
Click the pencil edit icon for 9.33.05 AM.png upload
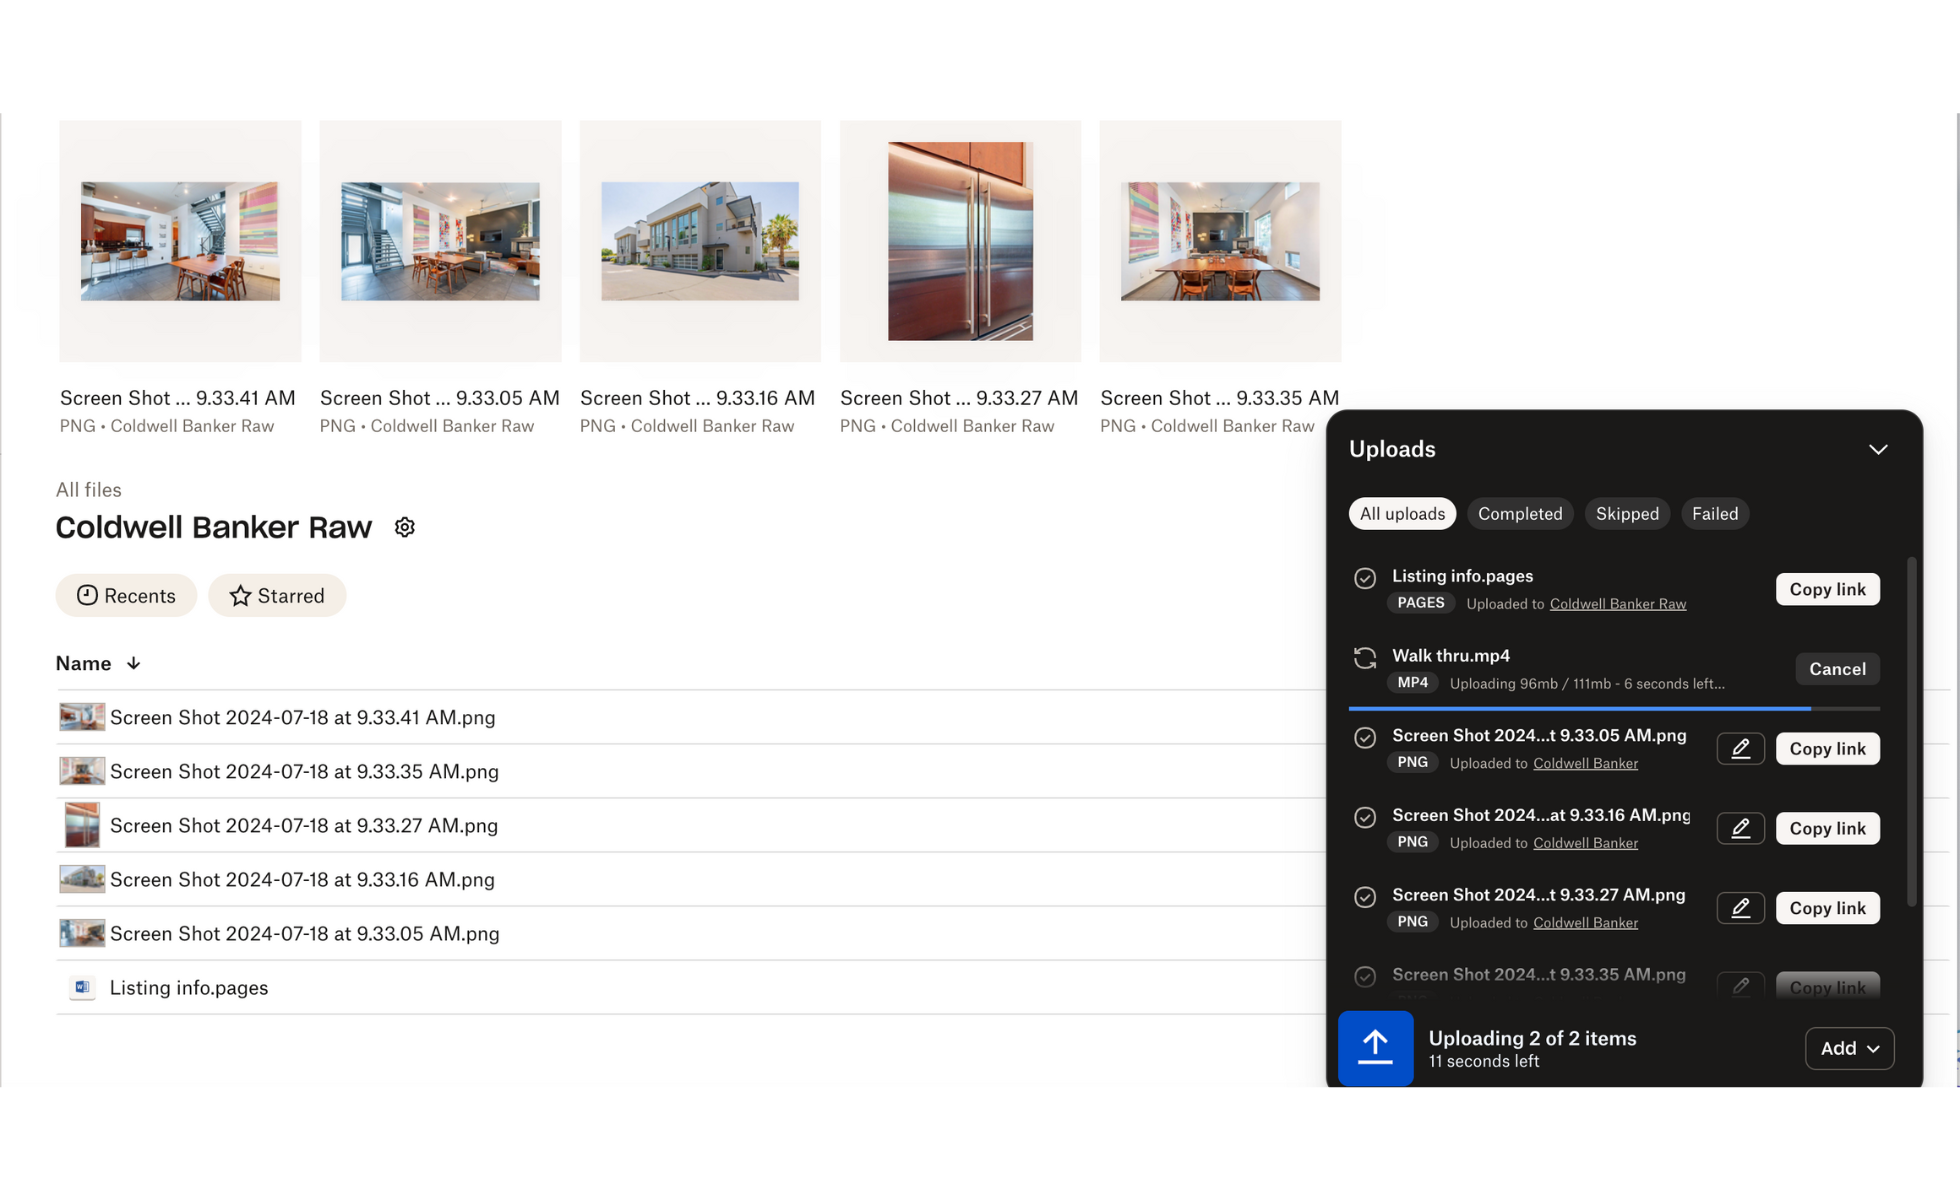click(1740, 749)
